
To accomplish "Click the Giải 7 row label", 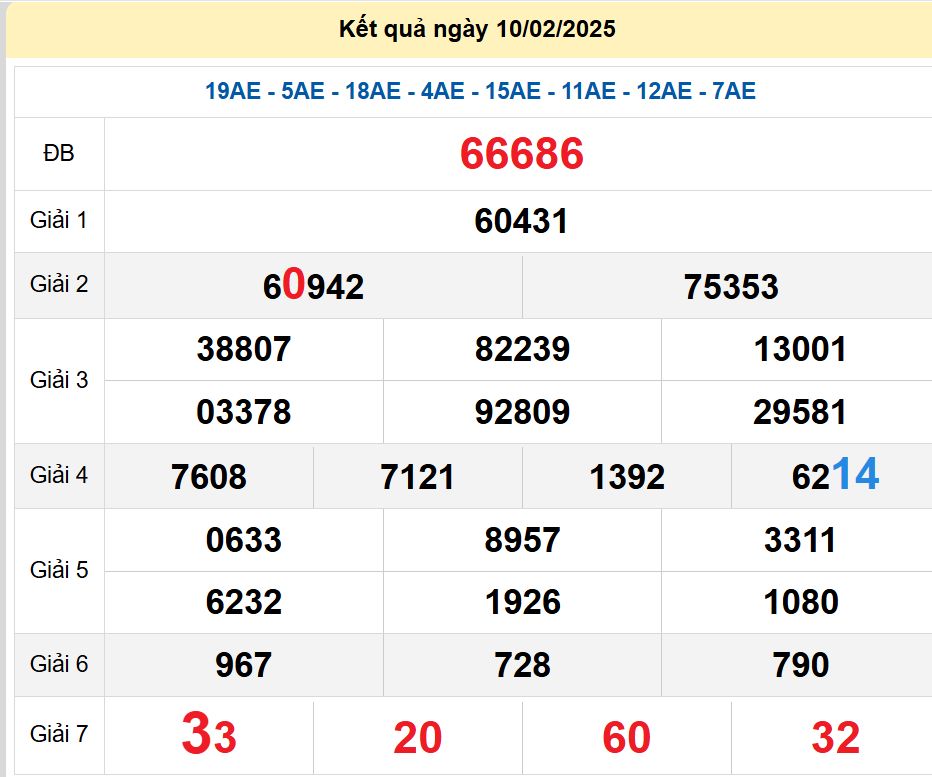I will (59, 735).
